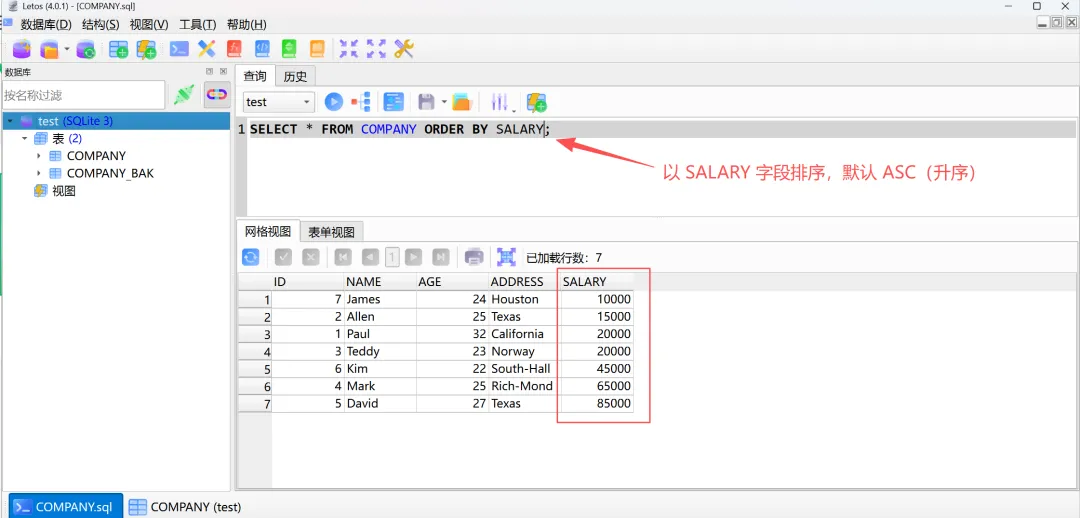The height and width of the screenshot is (518, 1080).
Task: Click the create new table icon
Action: (118, 49)
